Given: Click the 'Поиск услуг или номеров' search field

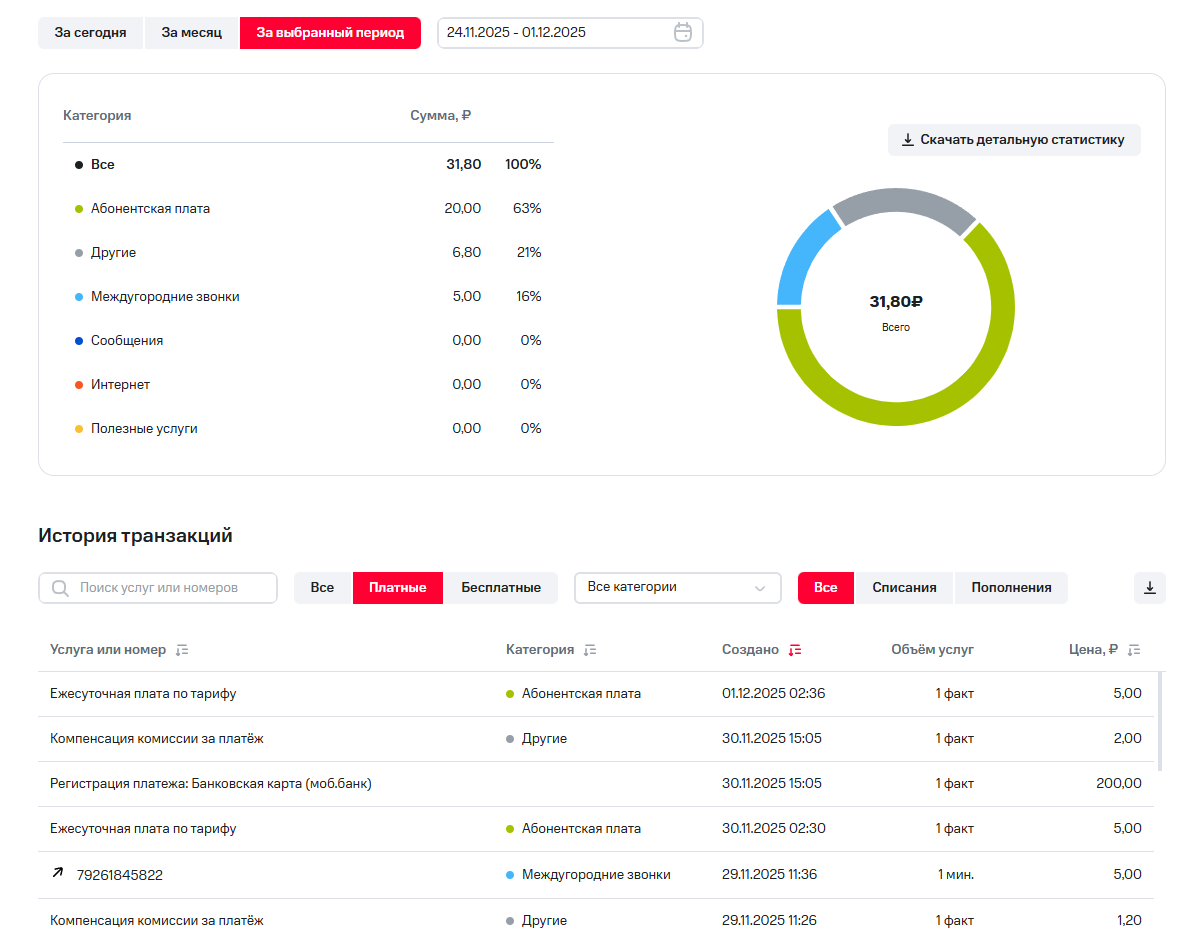Looking at the screenshot, I should click(x=170, y=588).
